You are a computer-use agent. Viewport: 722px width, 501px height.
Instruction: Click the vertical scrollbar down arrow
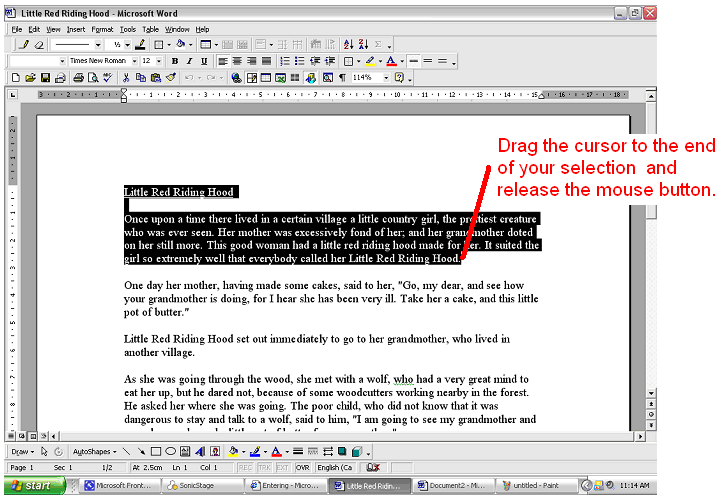[x=651, y=393]
